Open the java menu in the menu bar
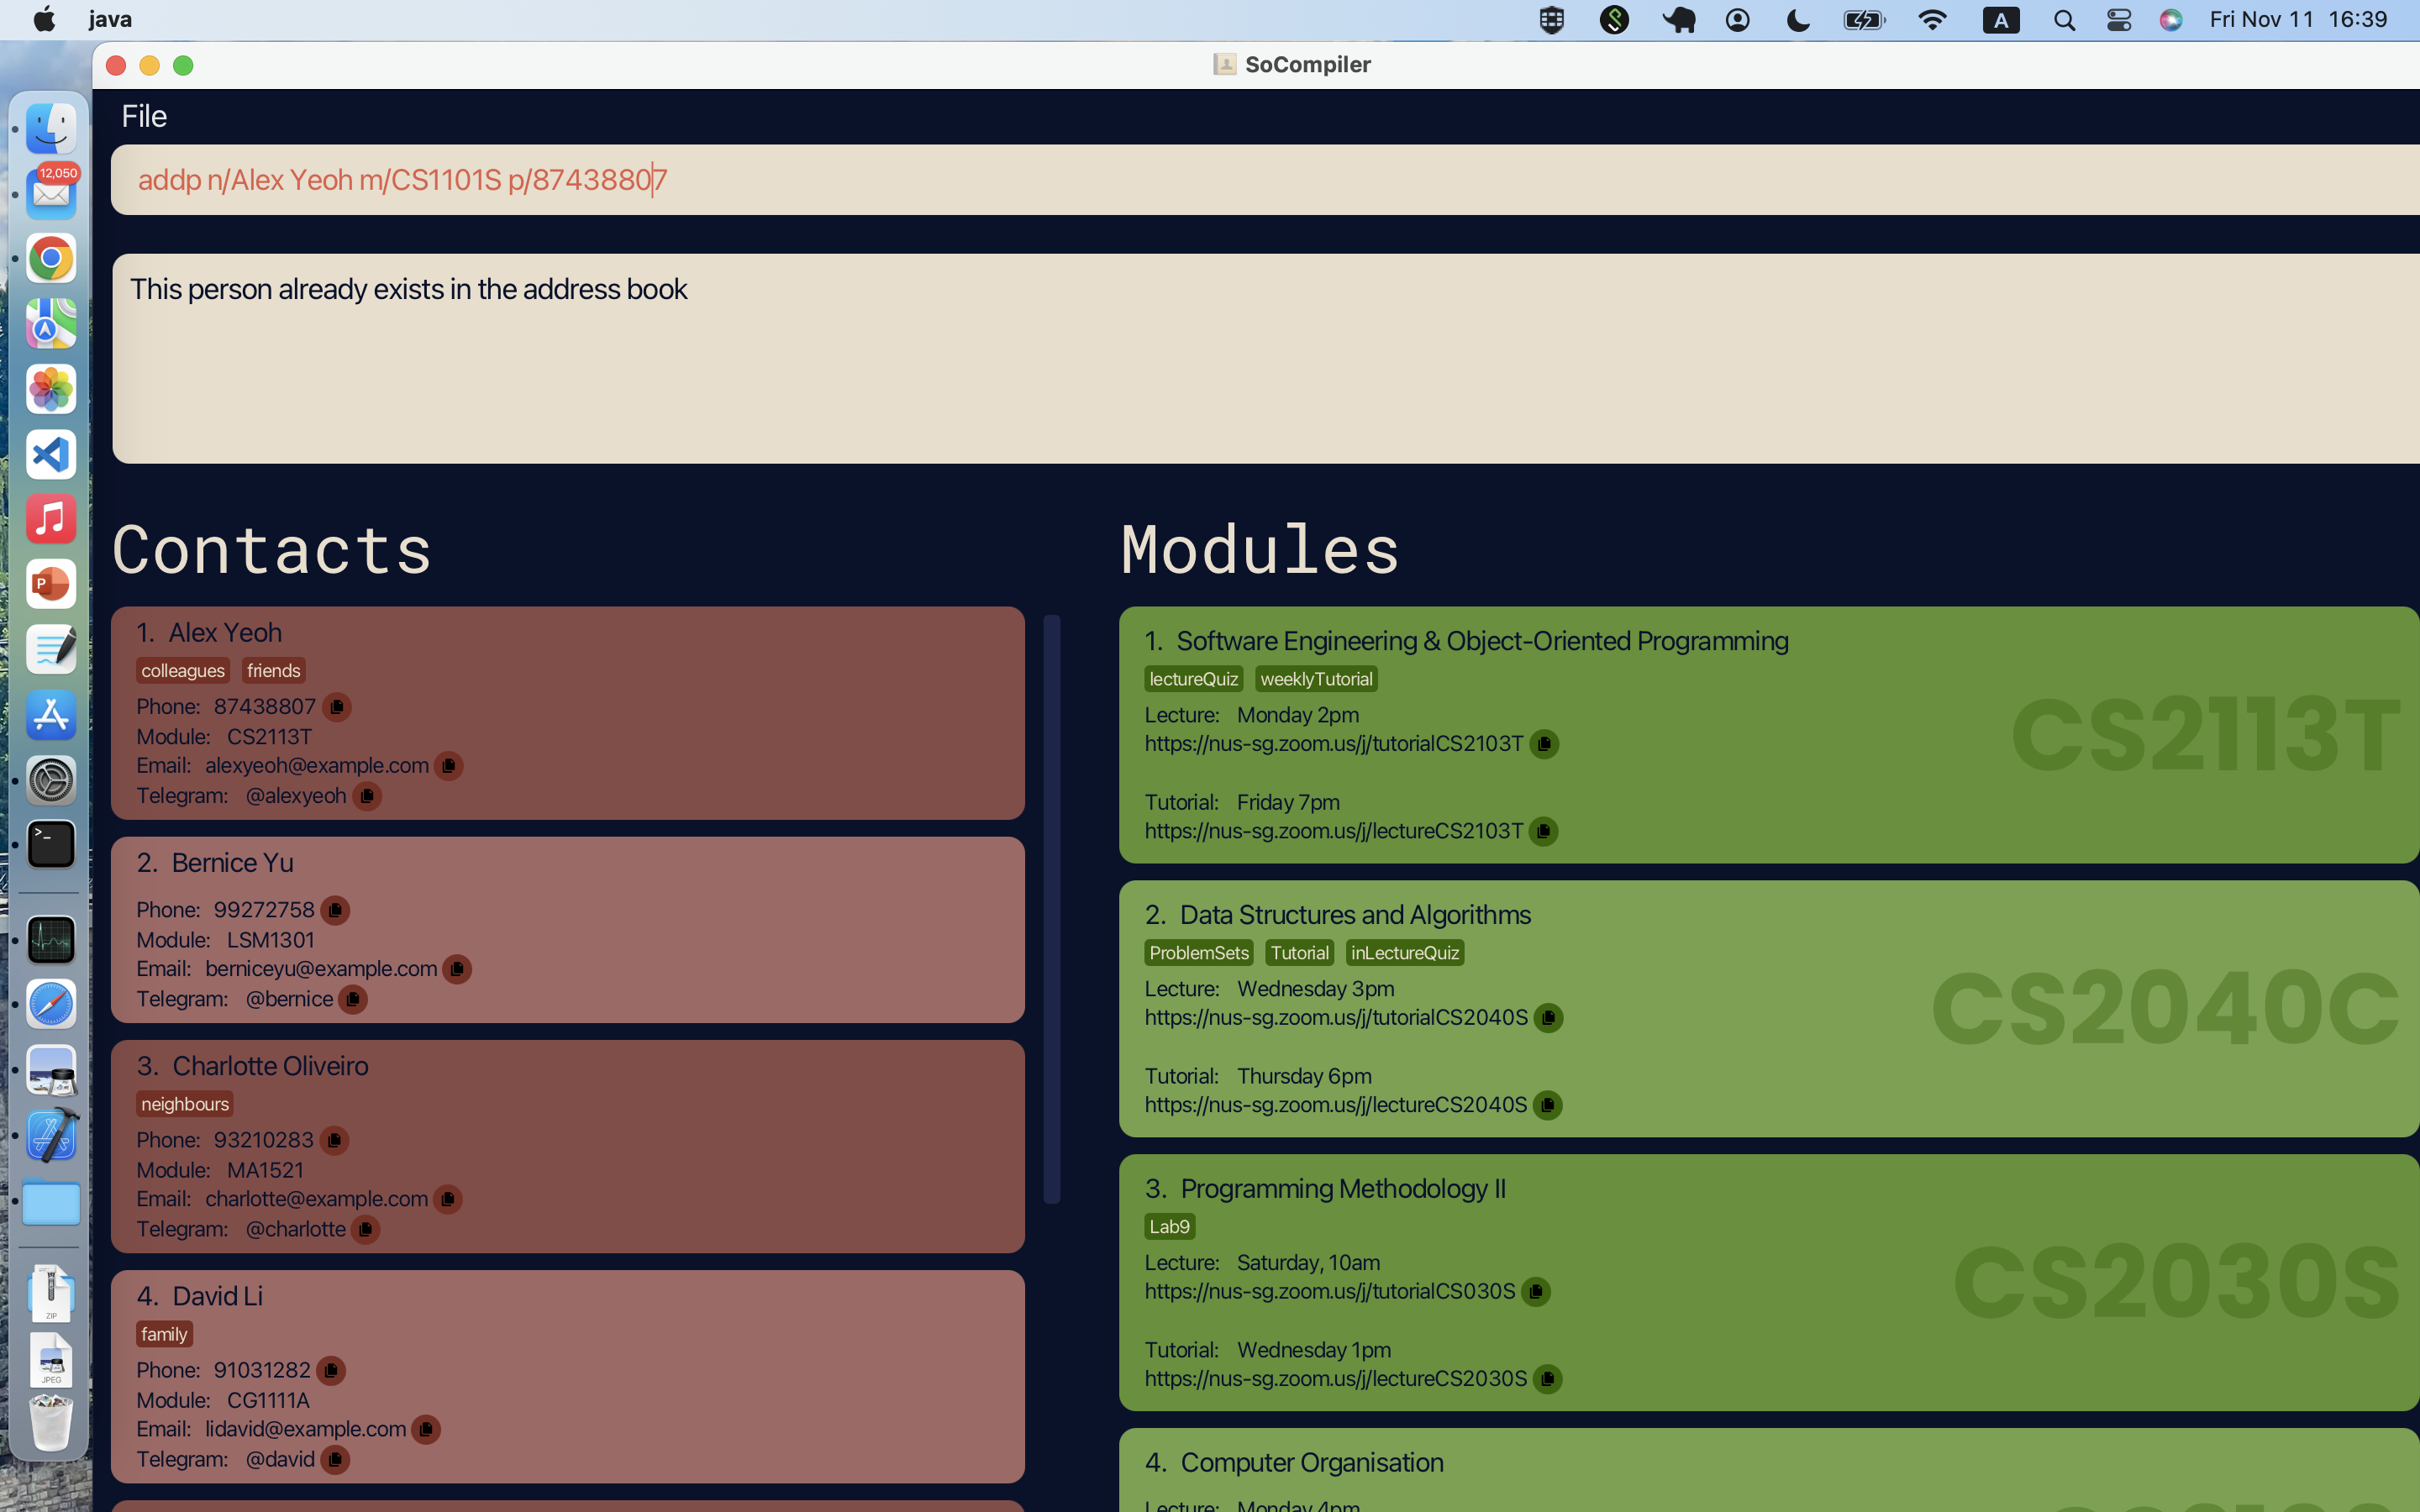 [110, 19]
